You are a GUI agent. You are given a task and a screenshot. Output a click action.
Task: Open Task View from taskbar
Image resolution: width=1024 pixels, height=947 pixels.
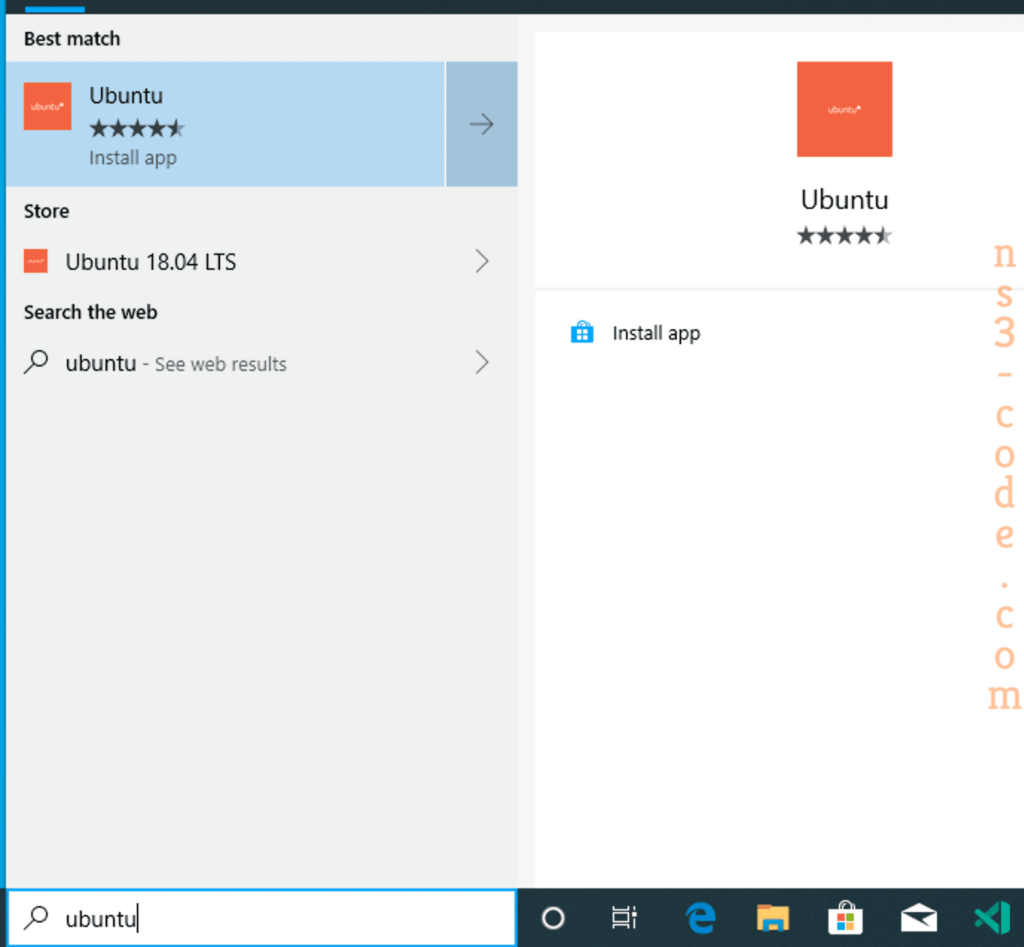(x=624, y=918)
